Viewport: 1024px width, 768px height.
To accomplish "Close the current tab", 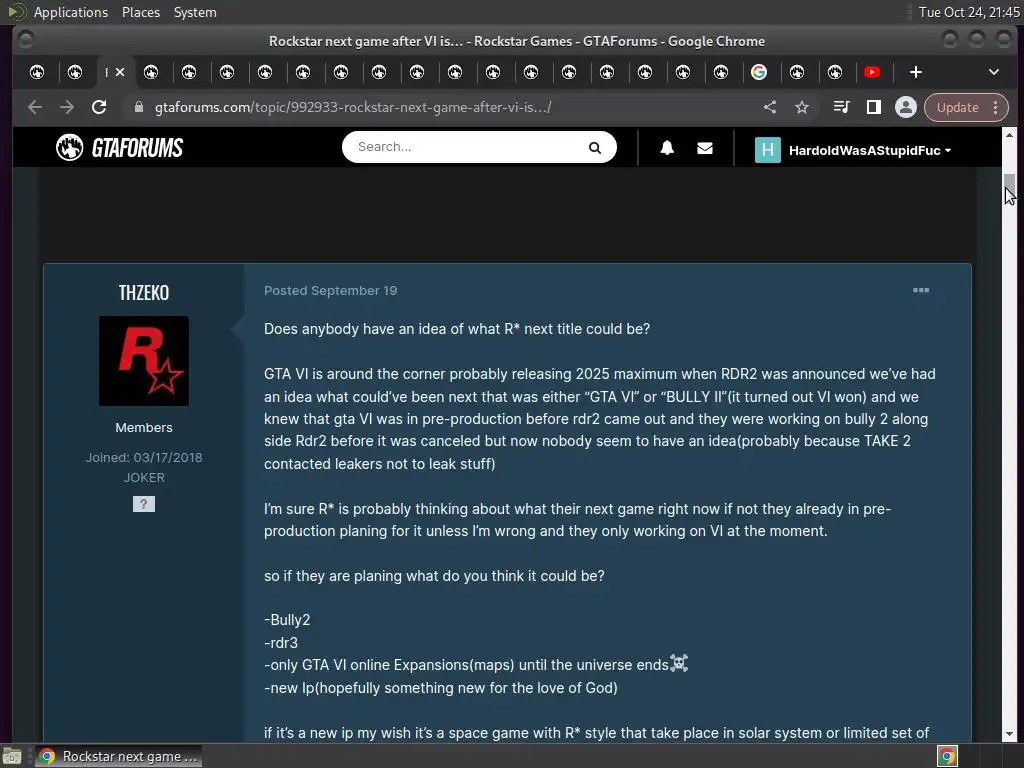I will [120, 72].
